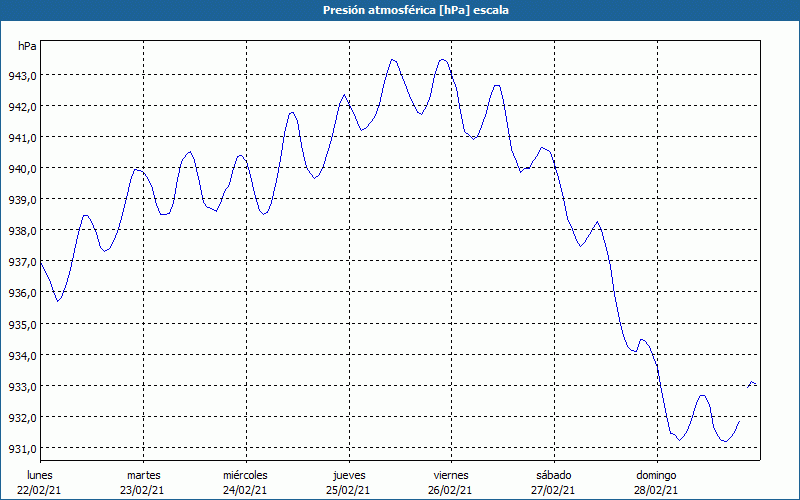Select the 933,0 y-axis label
The width and height of the screenshot is (800, 500).
(x=22, y=387)
